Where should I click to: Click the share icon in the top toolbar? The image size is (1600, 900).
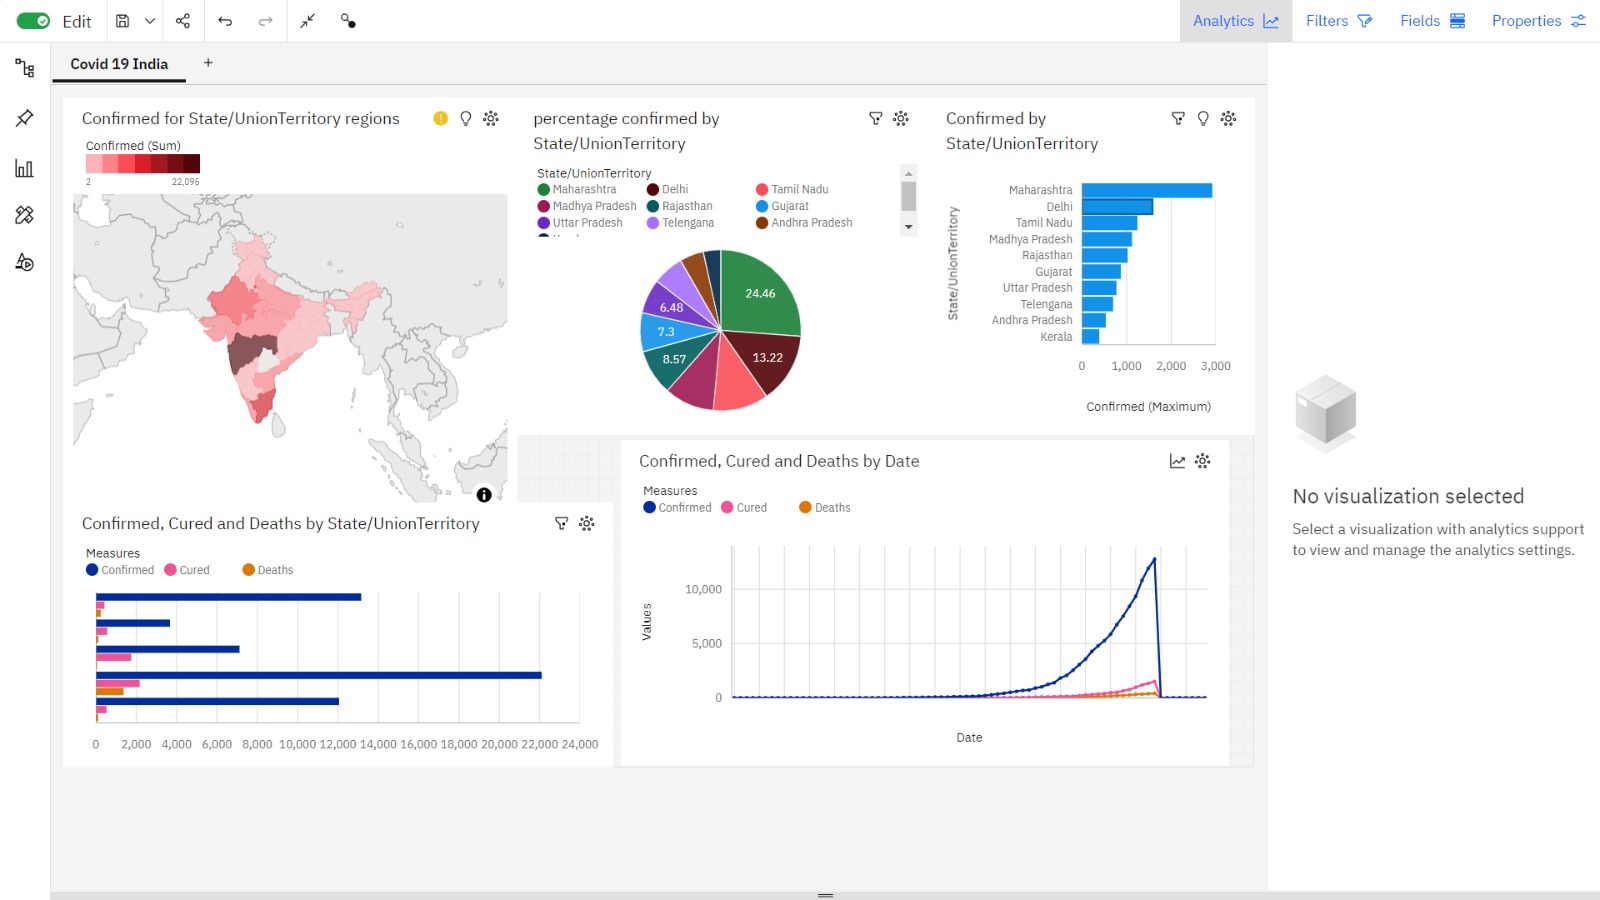tap(183, 20)
